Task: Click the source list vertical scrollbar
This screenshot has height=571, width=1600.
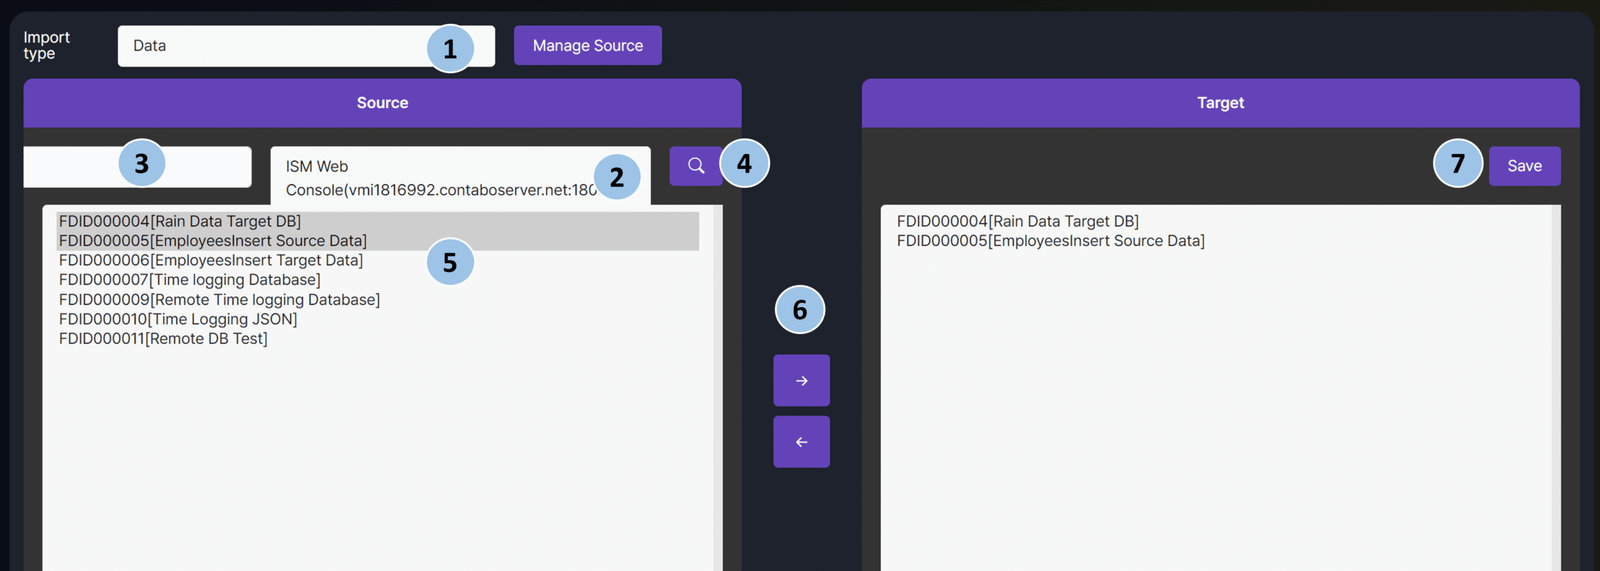Action: [717, 400]
